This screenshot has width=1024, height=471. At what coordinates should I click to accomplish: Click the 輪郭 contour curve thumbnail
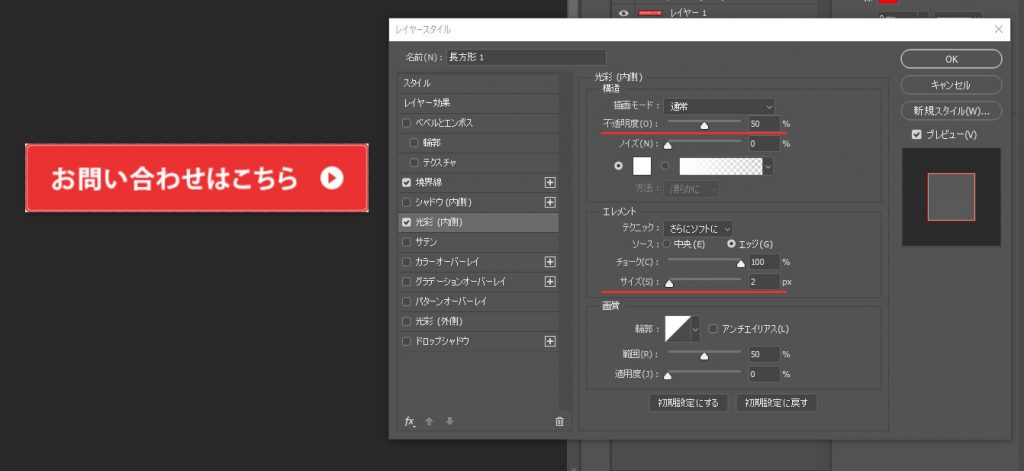(x=679, y=328)
